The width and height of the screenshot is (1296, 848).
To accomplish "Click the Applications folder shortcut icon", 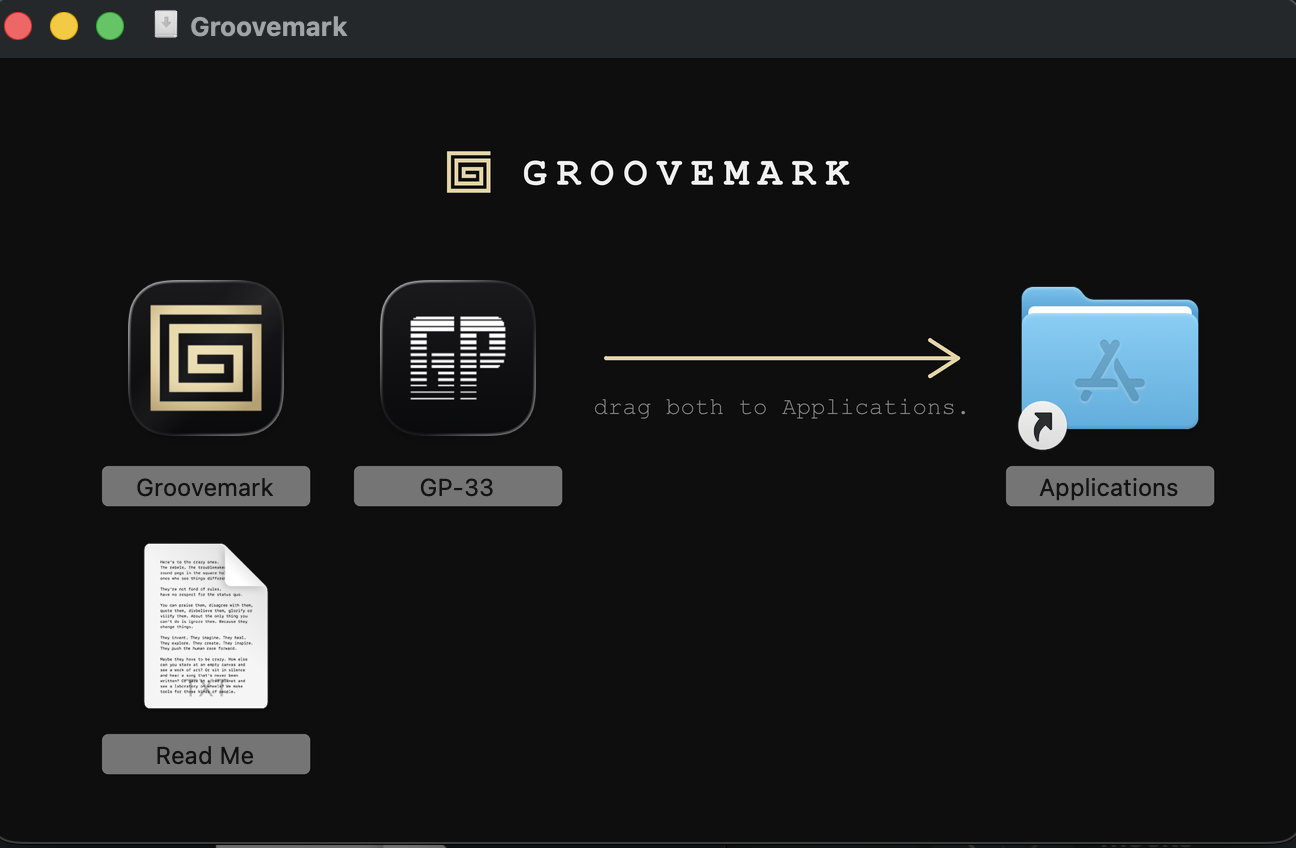I will pyautogui.click(x=1109, y=366).
